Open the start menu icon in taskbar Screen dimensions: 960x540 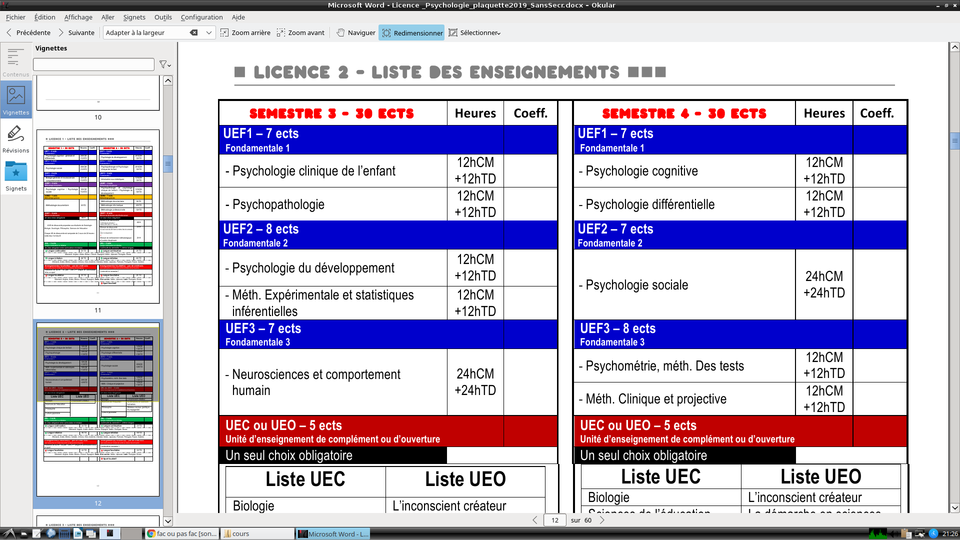(x=9, y=533)
